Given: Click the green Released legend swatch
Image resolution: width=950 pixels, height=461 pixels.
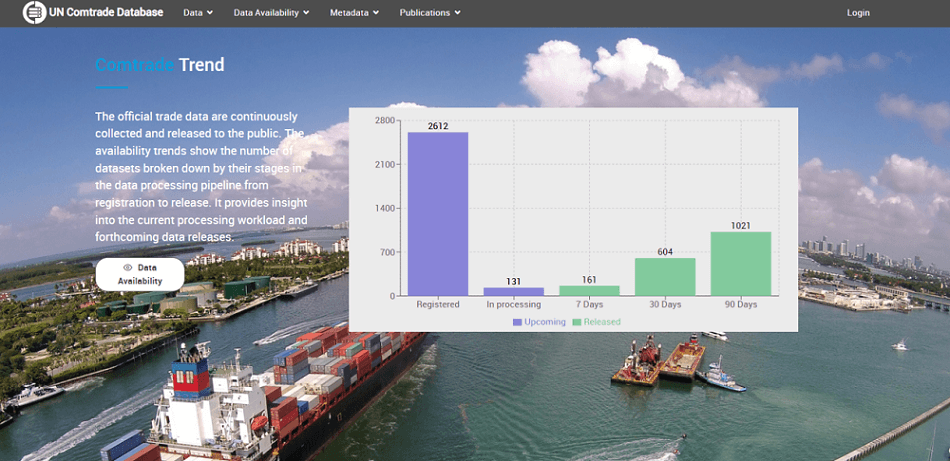Looking at the screenshot, I should tap(577, 322).
